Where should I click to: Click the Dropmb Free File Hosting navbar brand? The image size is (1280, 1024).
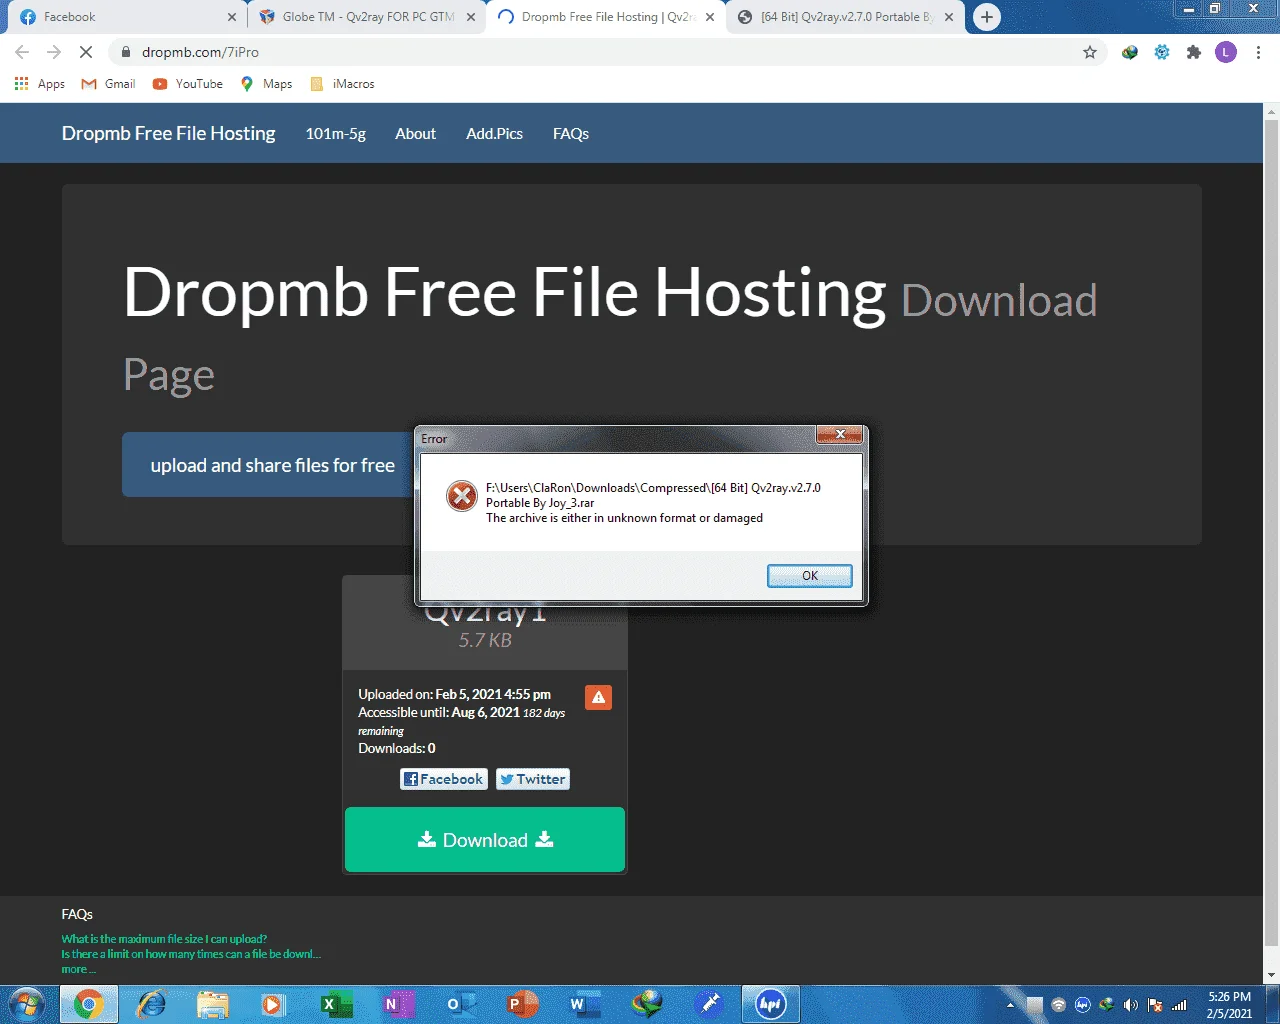click(168, 133)
